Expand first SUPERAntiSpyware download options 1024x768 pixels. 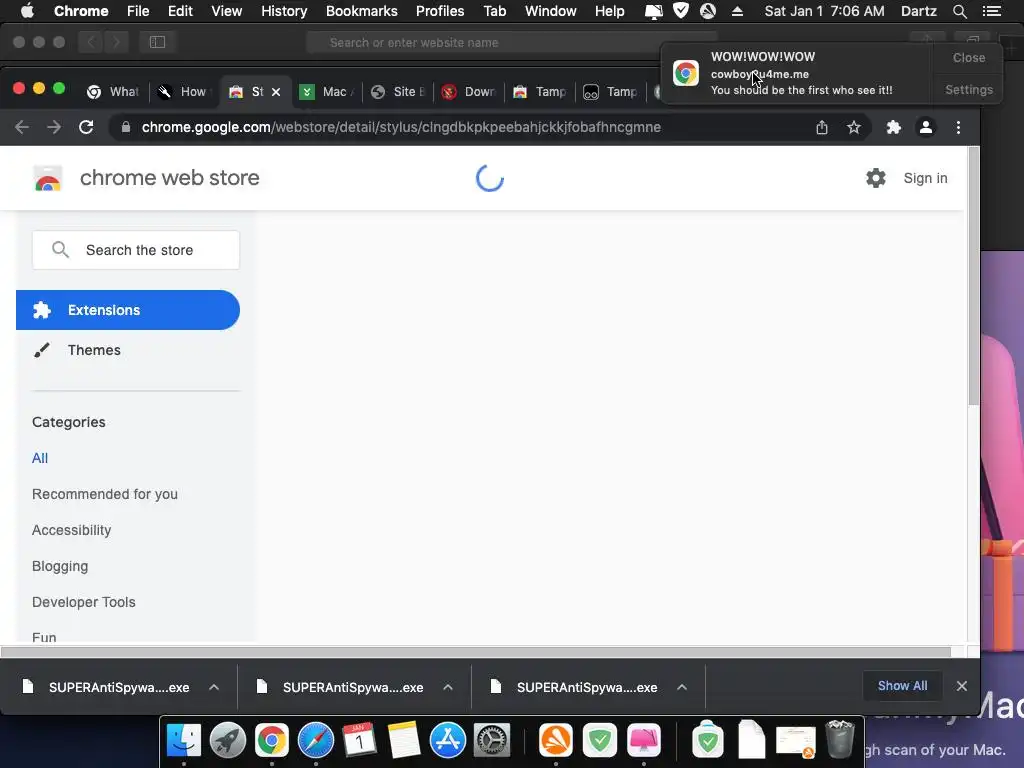tap(214, 687)
